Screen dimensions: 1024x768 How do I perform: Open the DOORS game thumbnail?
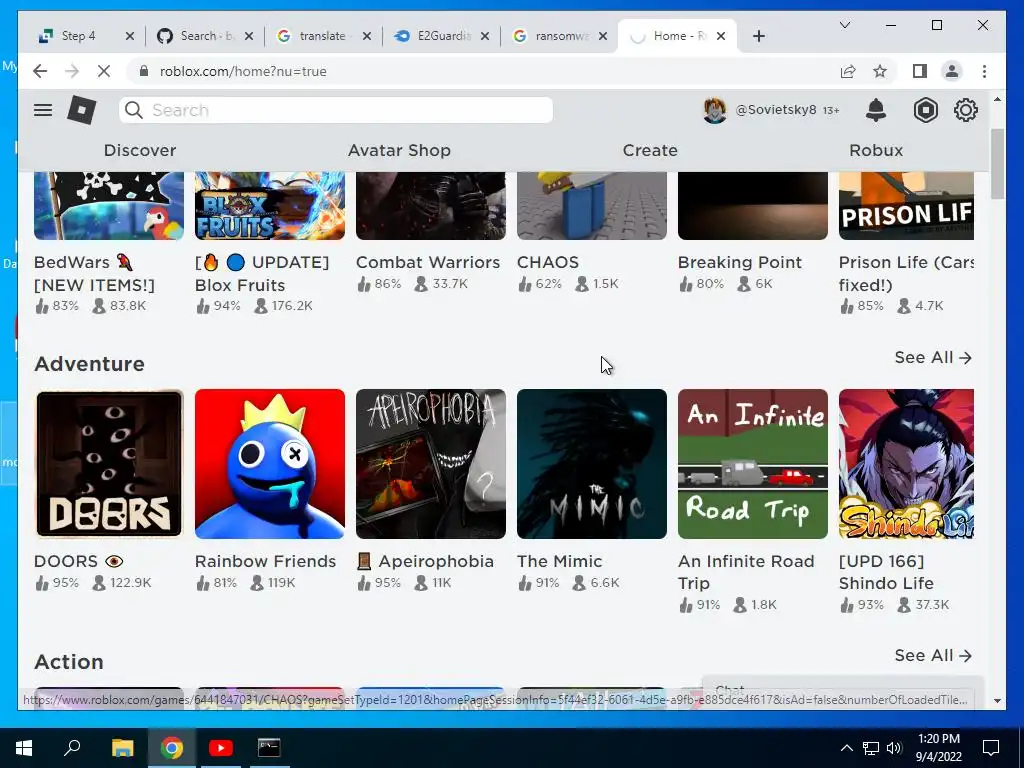pos(109,464)
